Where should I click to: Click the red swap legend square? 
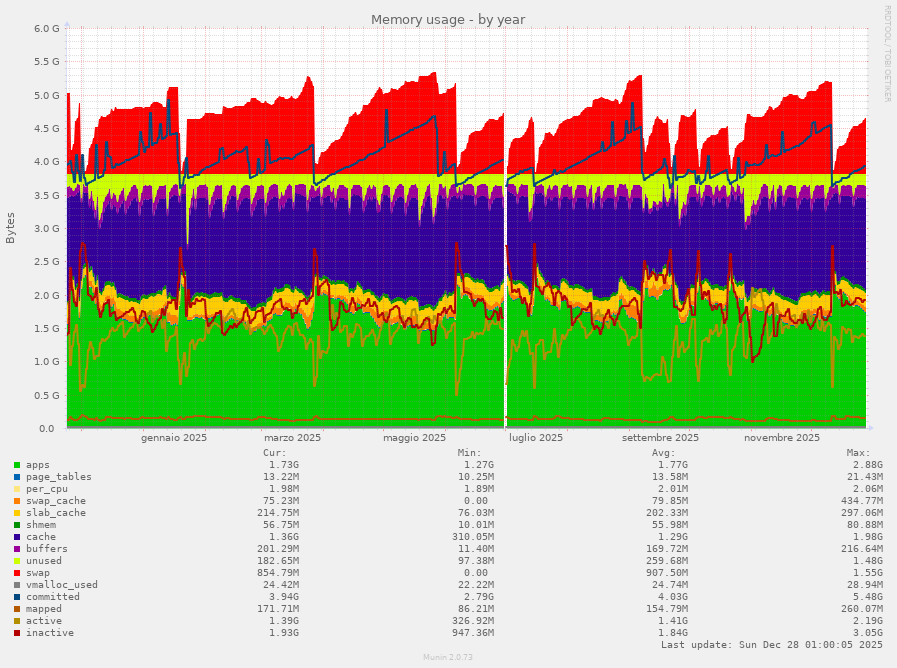(16, 573)
